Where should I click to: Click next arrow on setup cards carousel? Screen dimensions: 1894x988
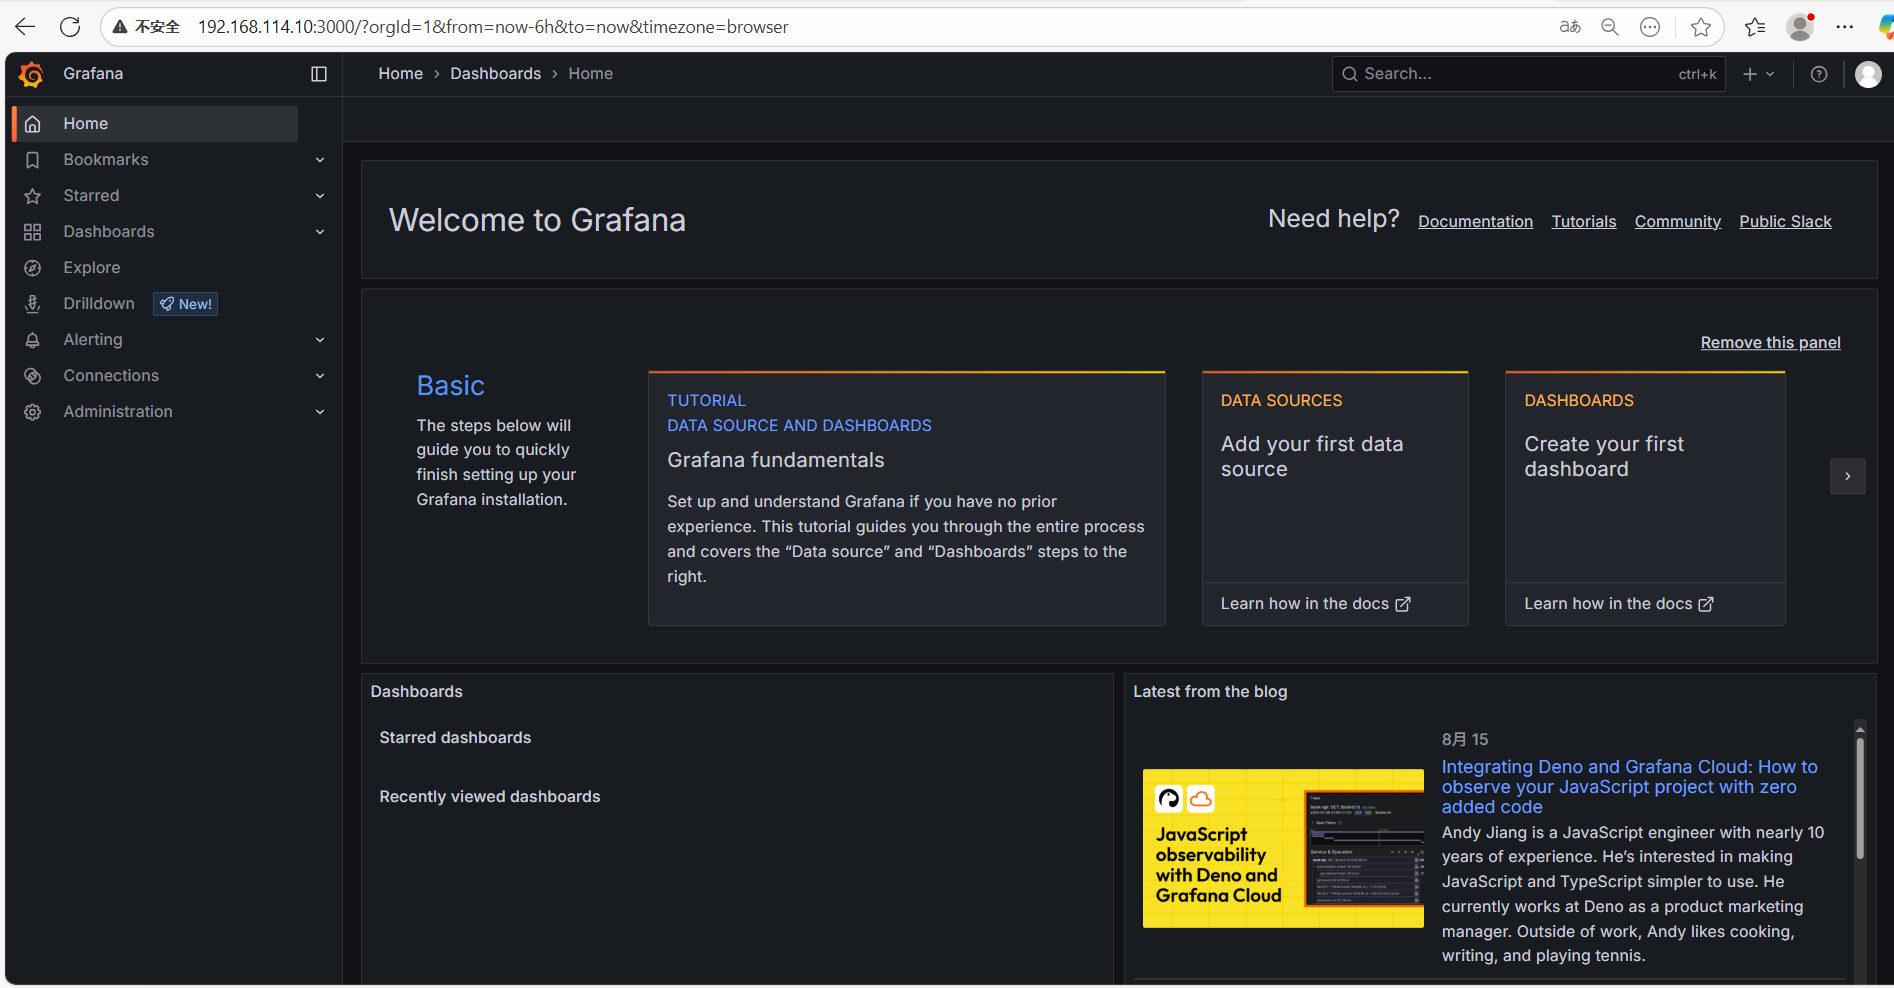(x=1848, y=476)
